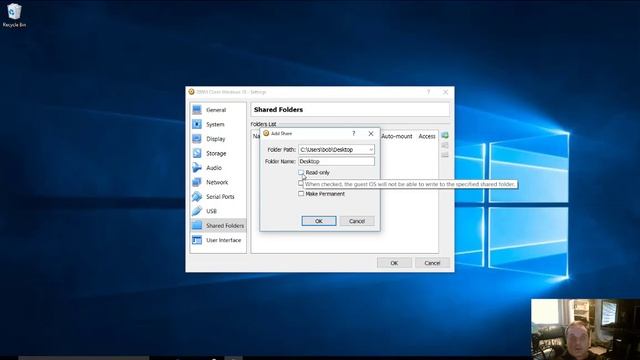Click the Add Share help question mark
The height and width of the screenshot is (360, 640).
coord(353,133)
